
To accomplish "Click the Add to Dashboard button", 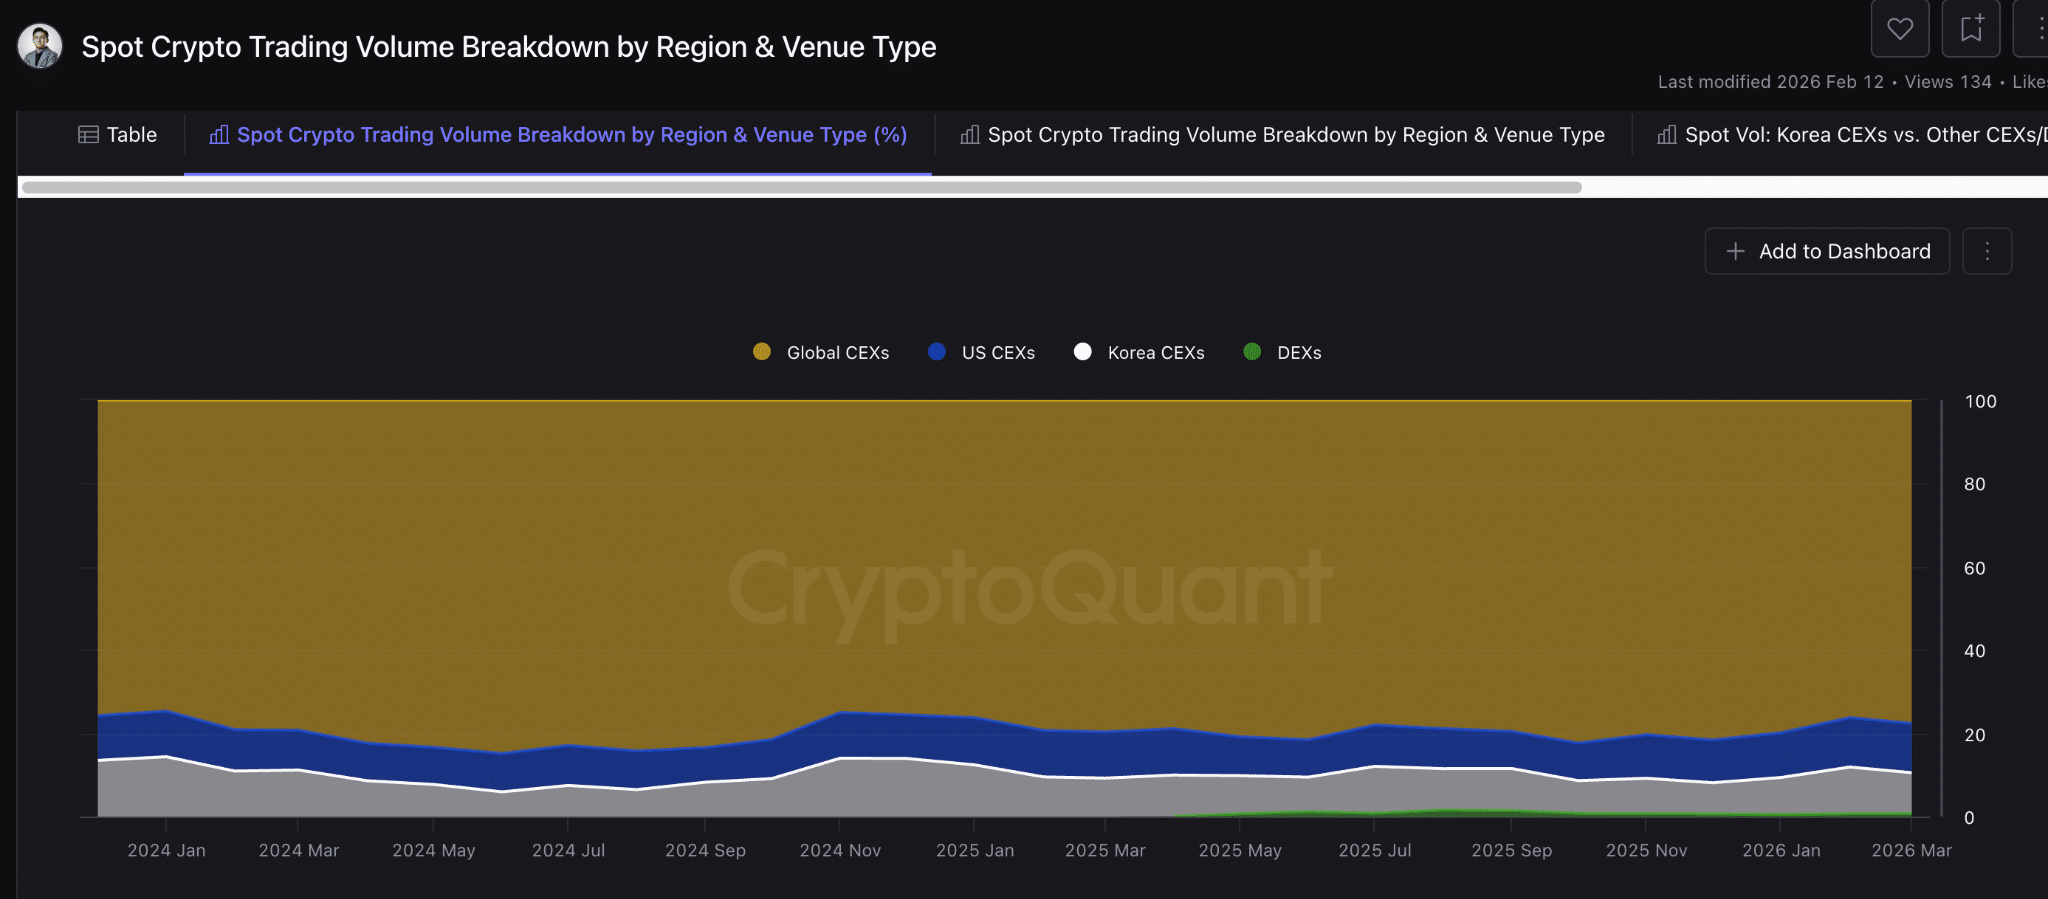I will point(1827,251).
